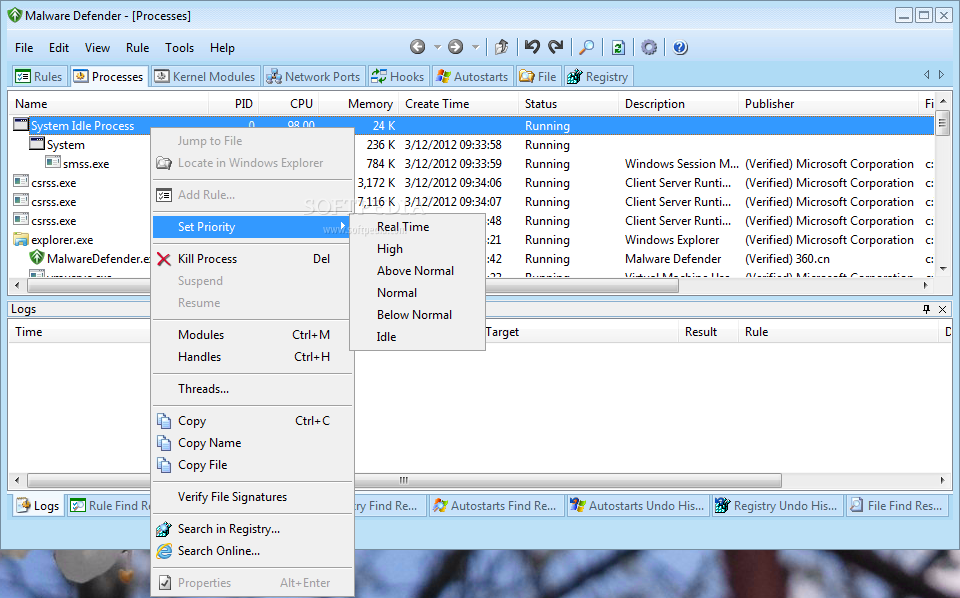
Task: Open the Rule menu
Action: tap(137, 48)
